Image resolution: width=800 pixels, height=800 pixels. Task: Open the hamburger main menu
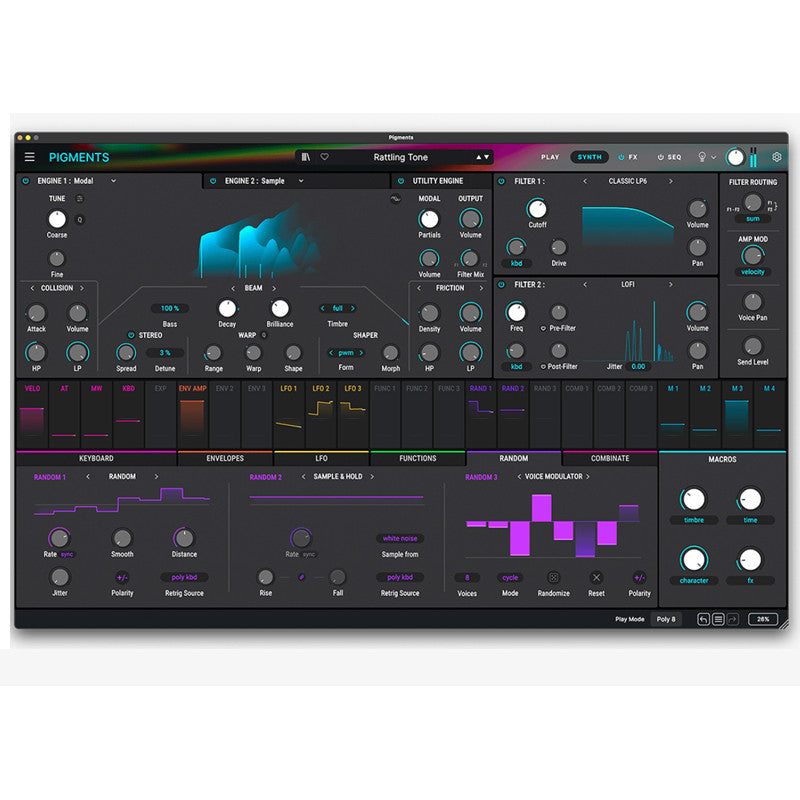30,157
